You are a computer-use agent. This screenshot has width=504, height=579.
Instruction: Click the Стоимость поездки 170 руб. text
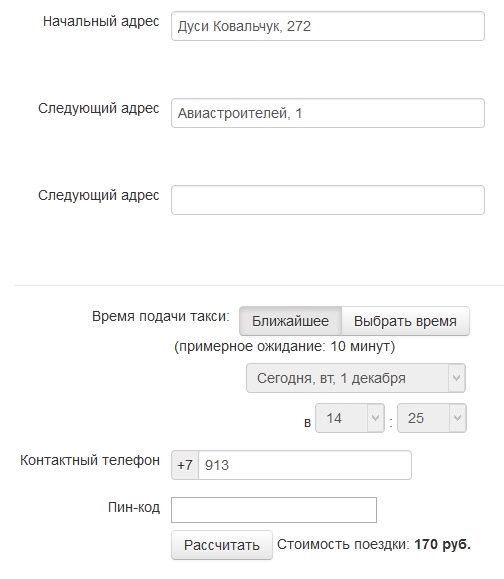click(374, 544)
